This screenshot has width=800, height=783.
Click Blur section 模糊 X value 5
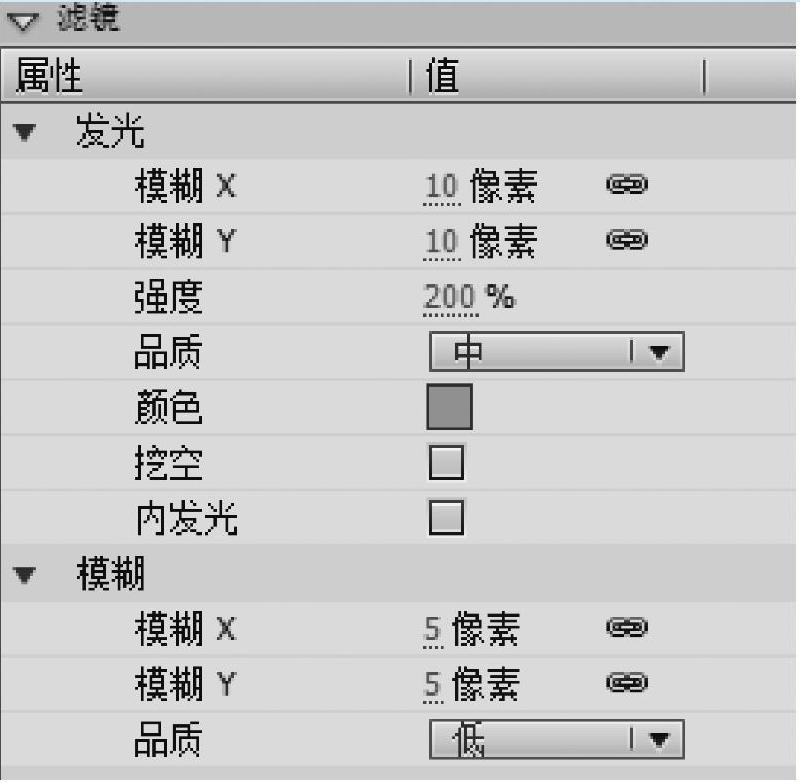click(x=433, y=629)
